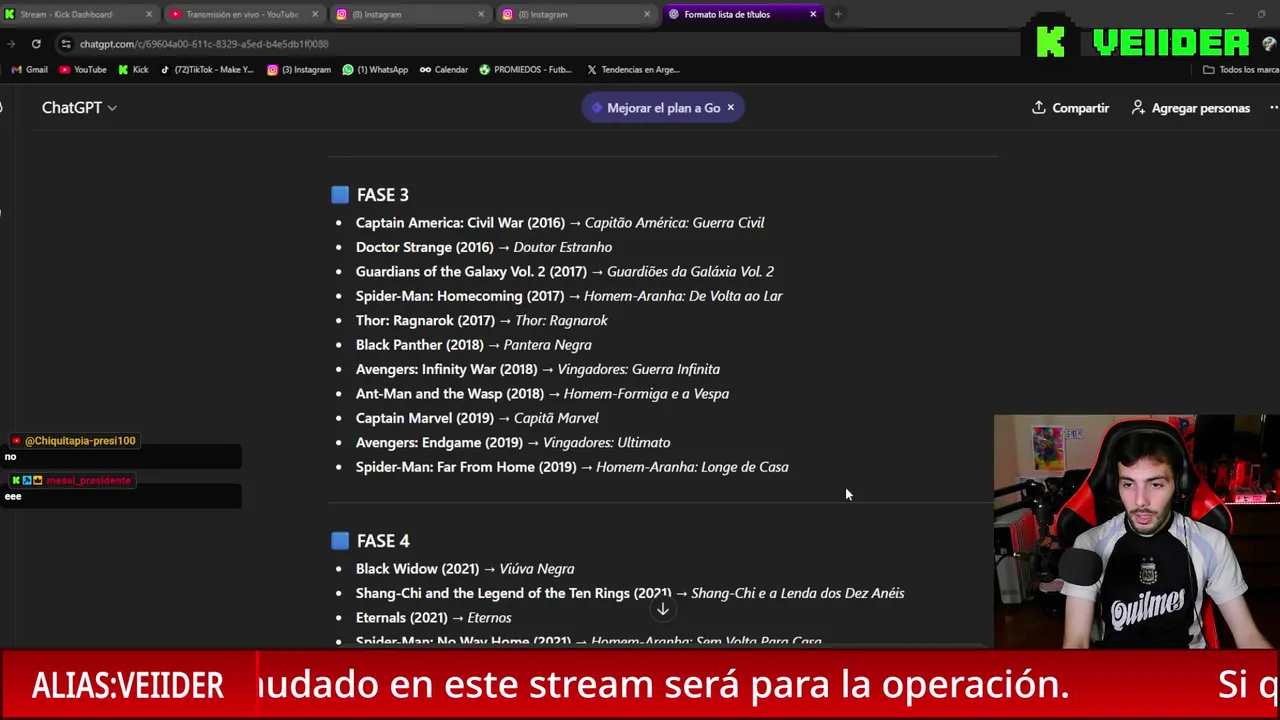Screen dimensions: 1280x720
Task: Click Guardians of the Galaxy Vol. 2 line
Action: (565, 272)
